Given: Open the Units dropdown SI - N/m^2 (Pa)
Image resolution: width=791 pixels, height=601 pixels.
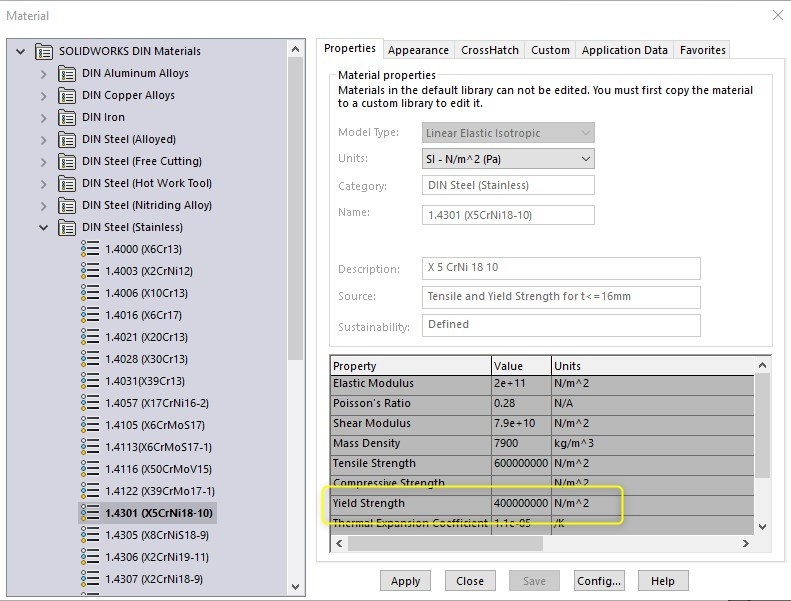Looking at the screenshot, I should coord(508,159).
